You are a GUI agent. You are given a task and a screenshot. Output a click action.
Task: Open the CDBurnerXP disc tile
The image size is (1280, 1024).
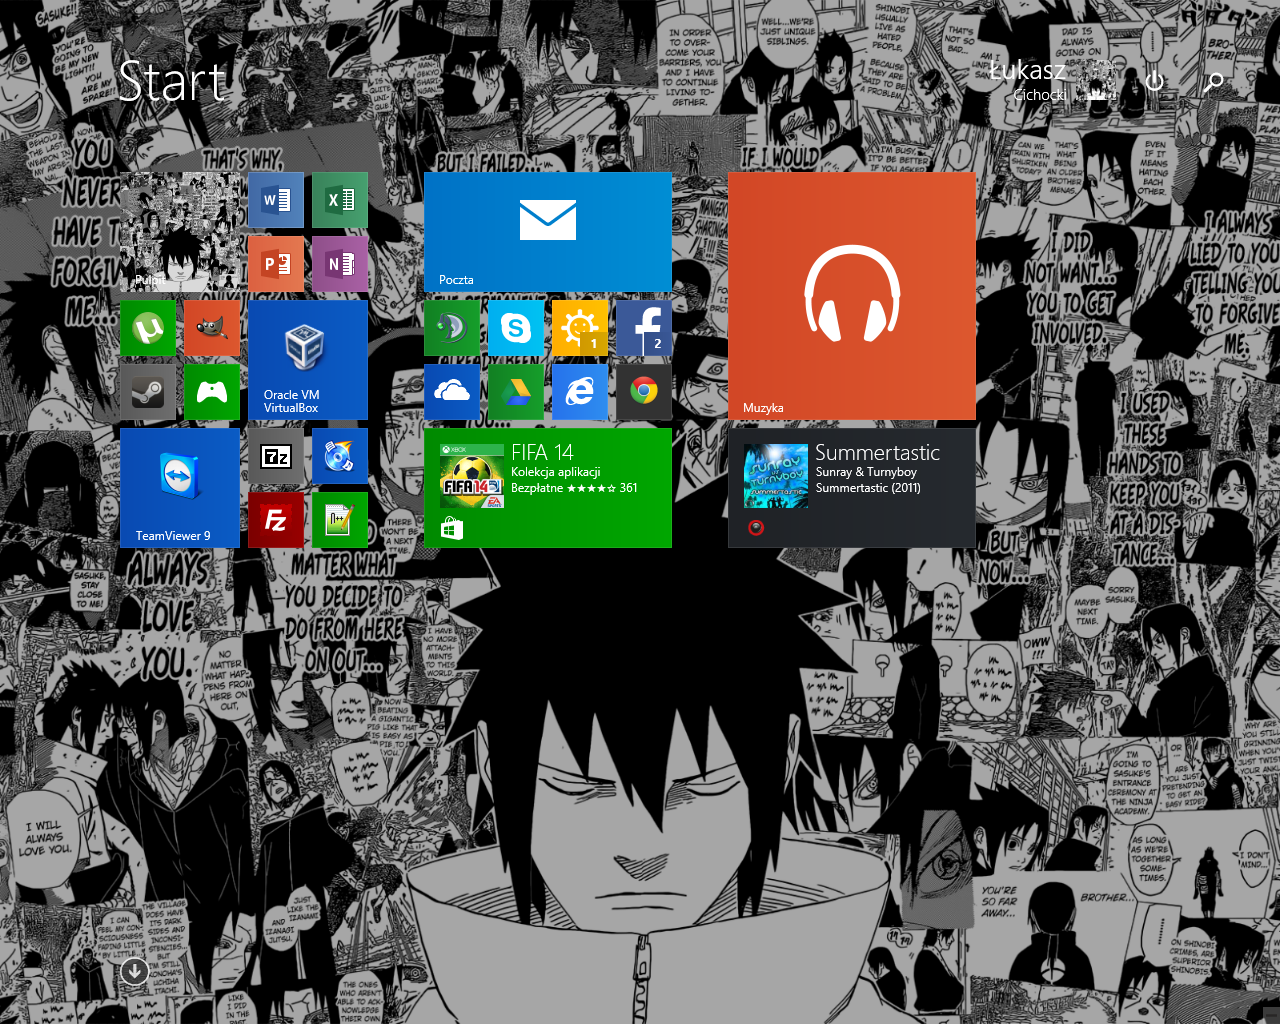[340, 456]
